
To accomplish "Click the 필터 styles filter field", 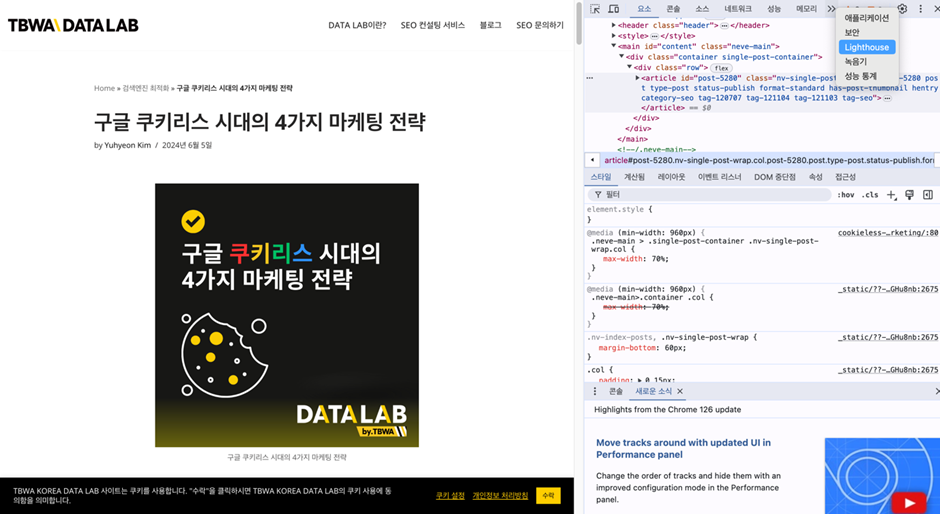I will [x=710, y=195].
